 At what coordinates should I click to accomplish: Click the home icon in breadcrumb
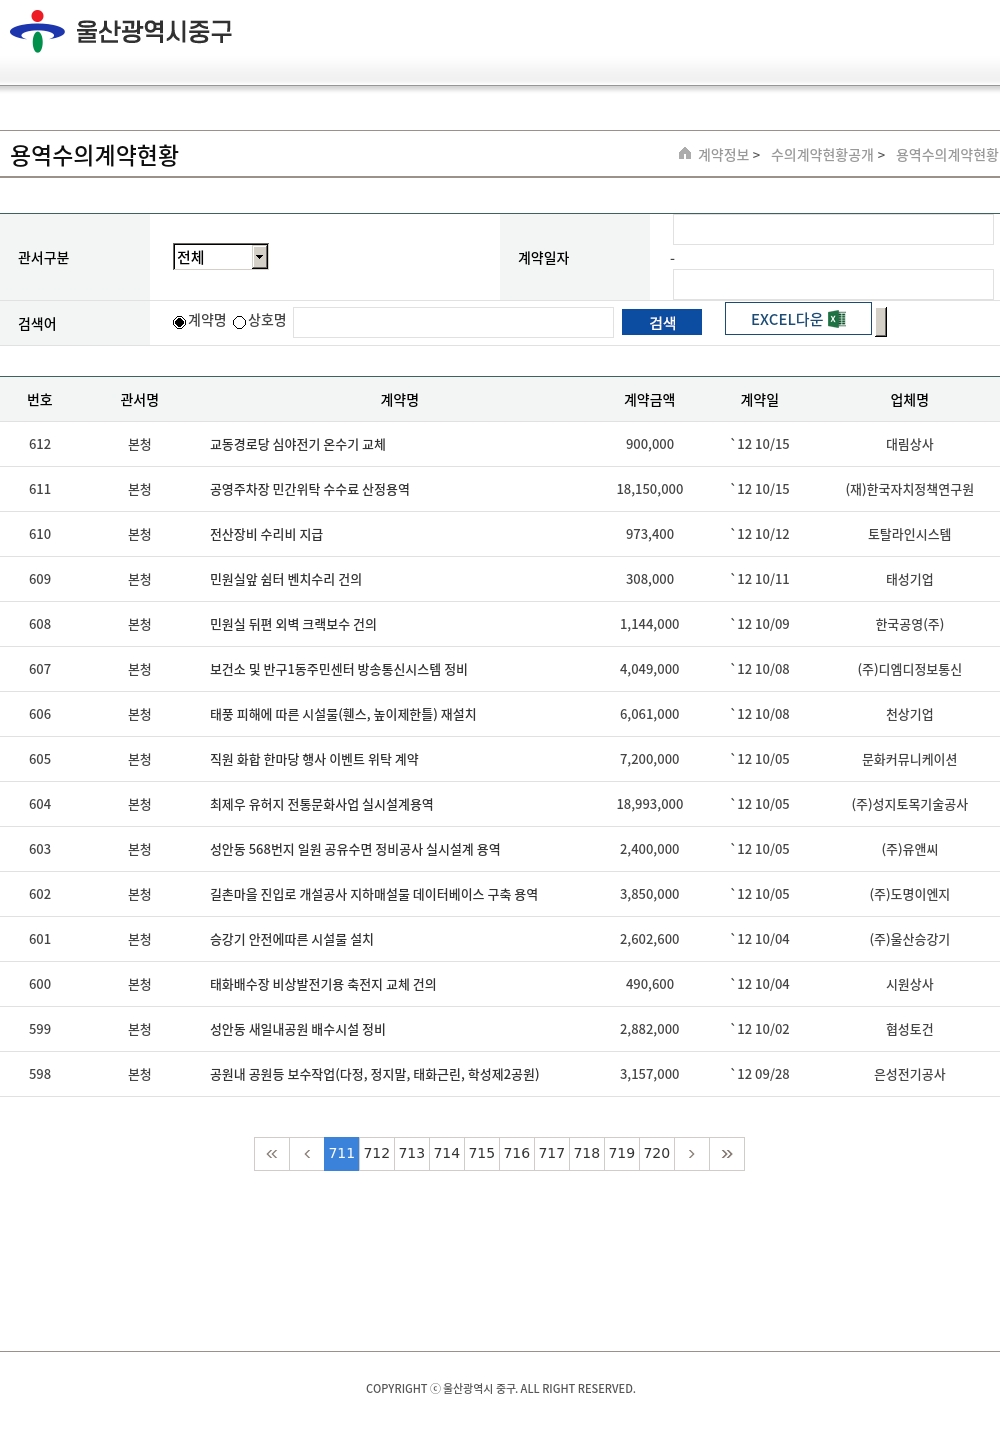(x=685, y=154)
